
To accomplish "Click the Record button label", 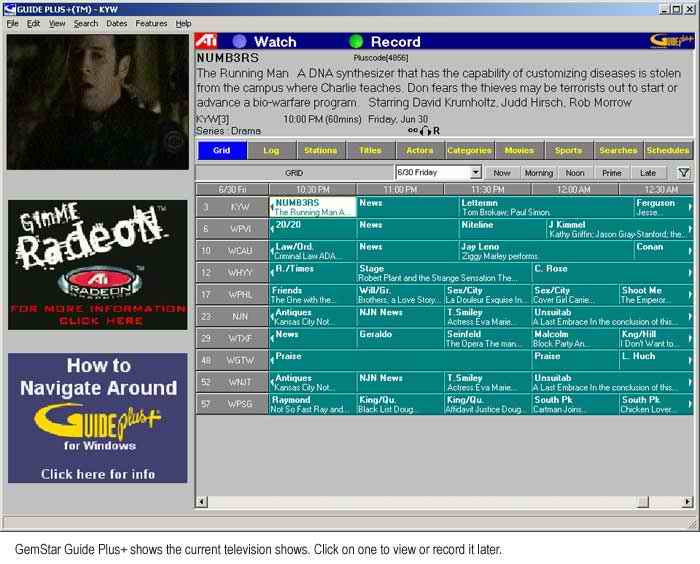I will 396,42.
